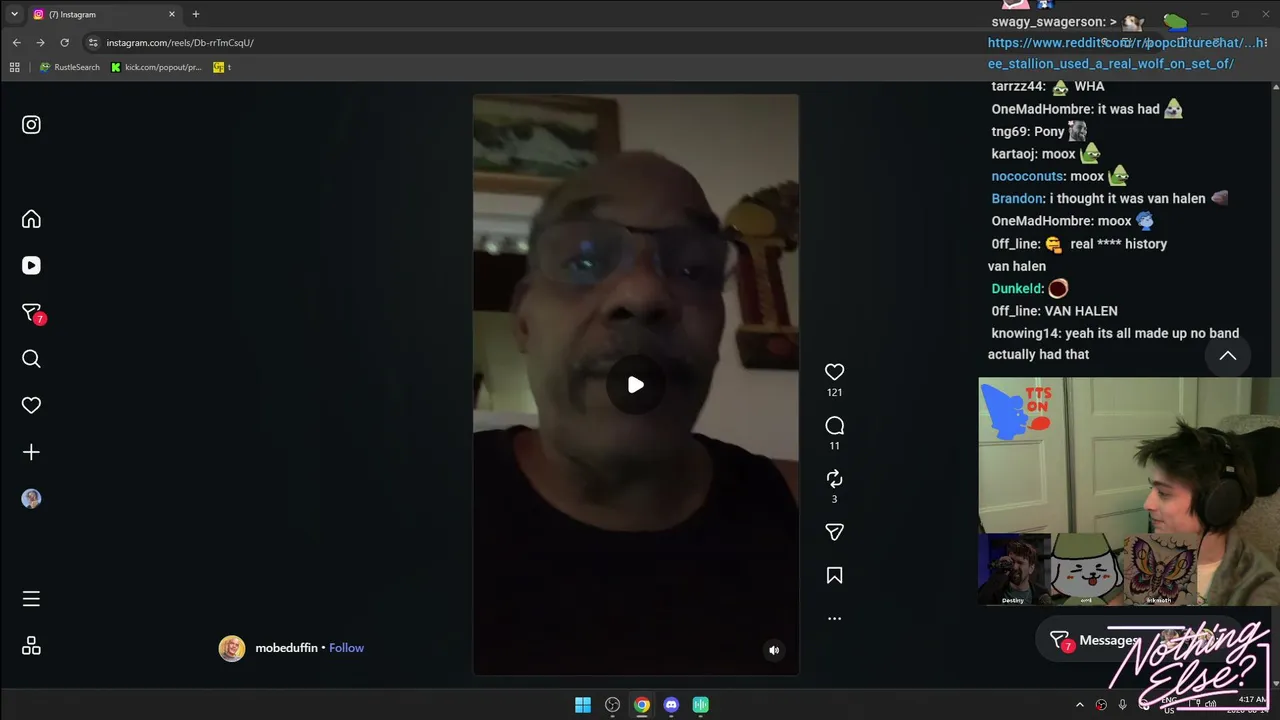Open the Reddit popculturechat link in chat
This screenshot has height=720, width=1280.
[1127, 53]
